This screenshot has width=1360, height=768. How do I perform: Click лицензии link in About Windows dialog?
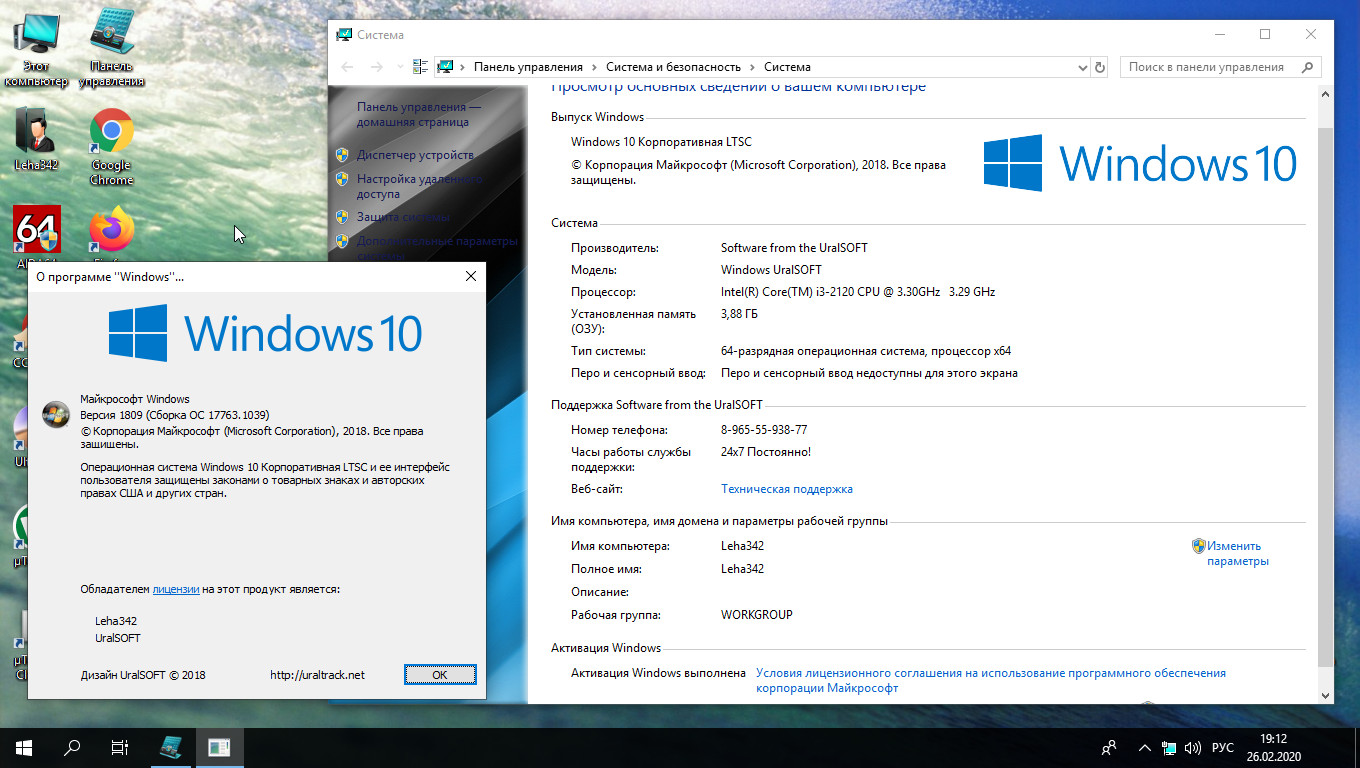coord(176,589)
